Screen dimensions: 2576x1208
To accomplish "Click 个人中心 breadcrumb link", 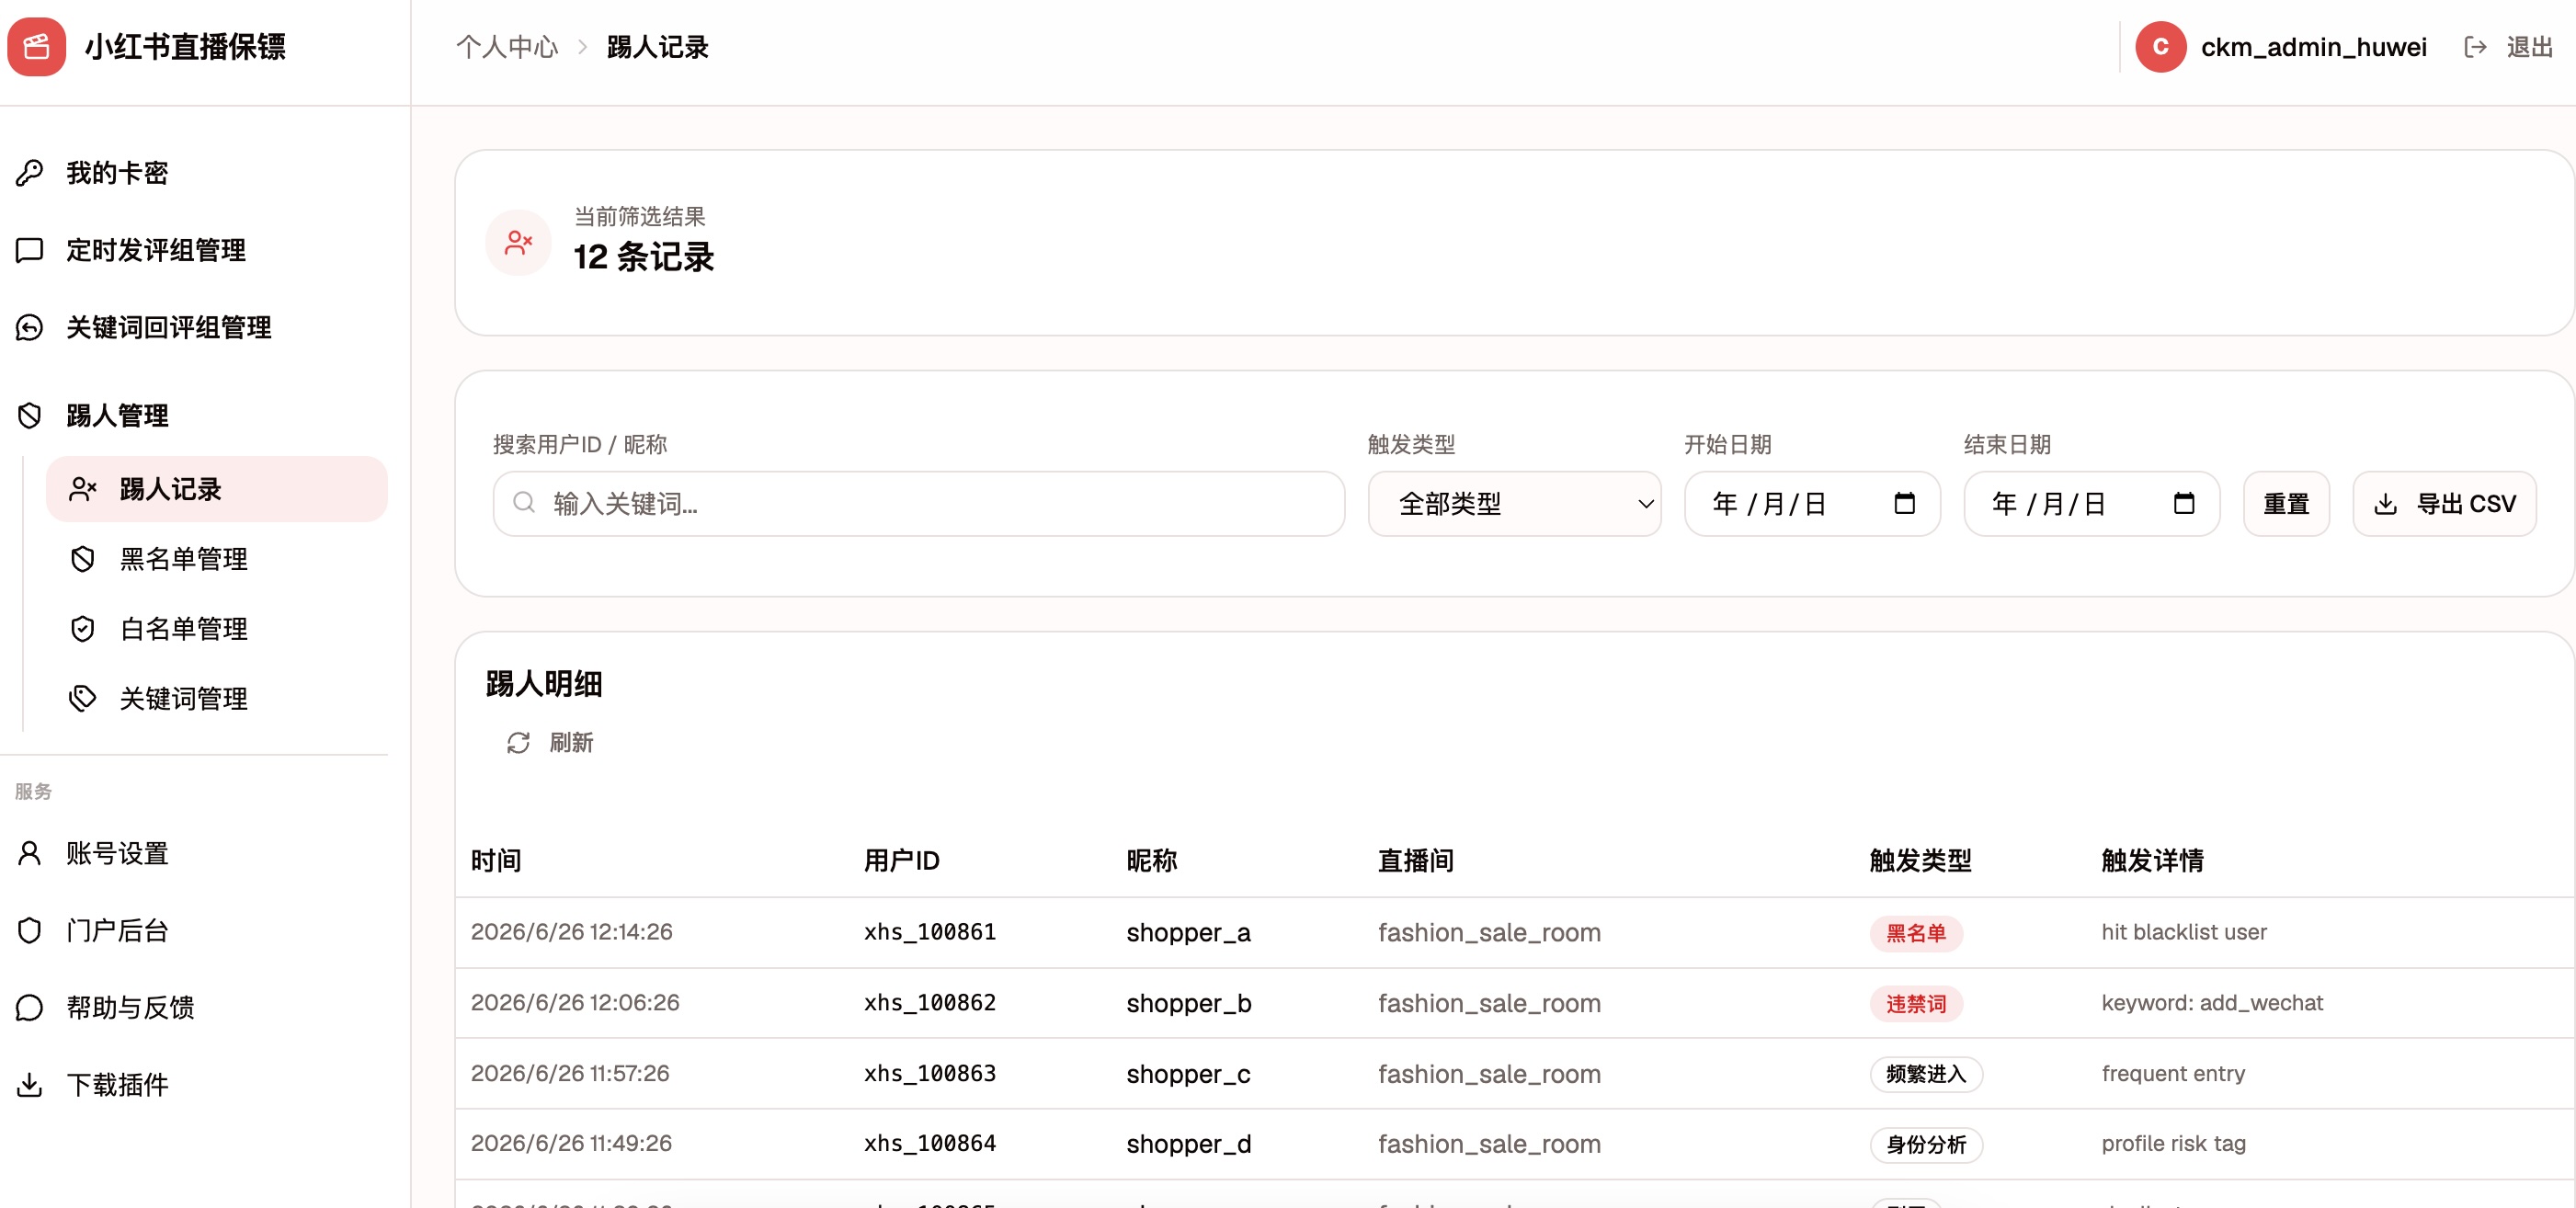I will [507, 47].
